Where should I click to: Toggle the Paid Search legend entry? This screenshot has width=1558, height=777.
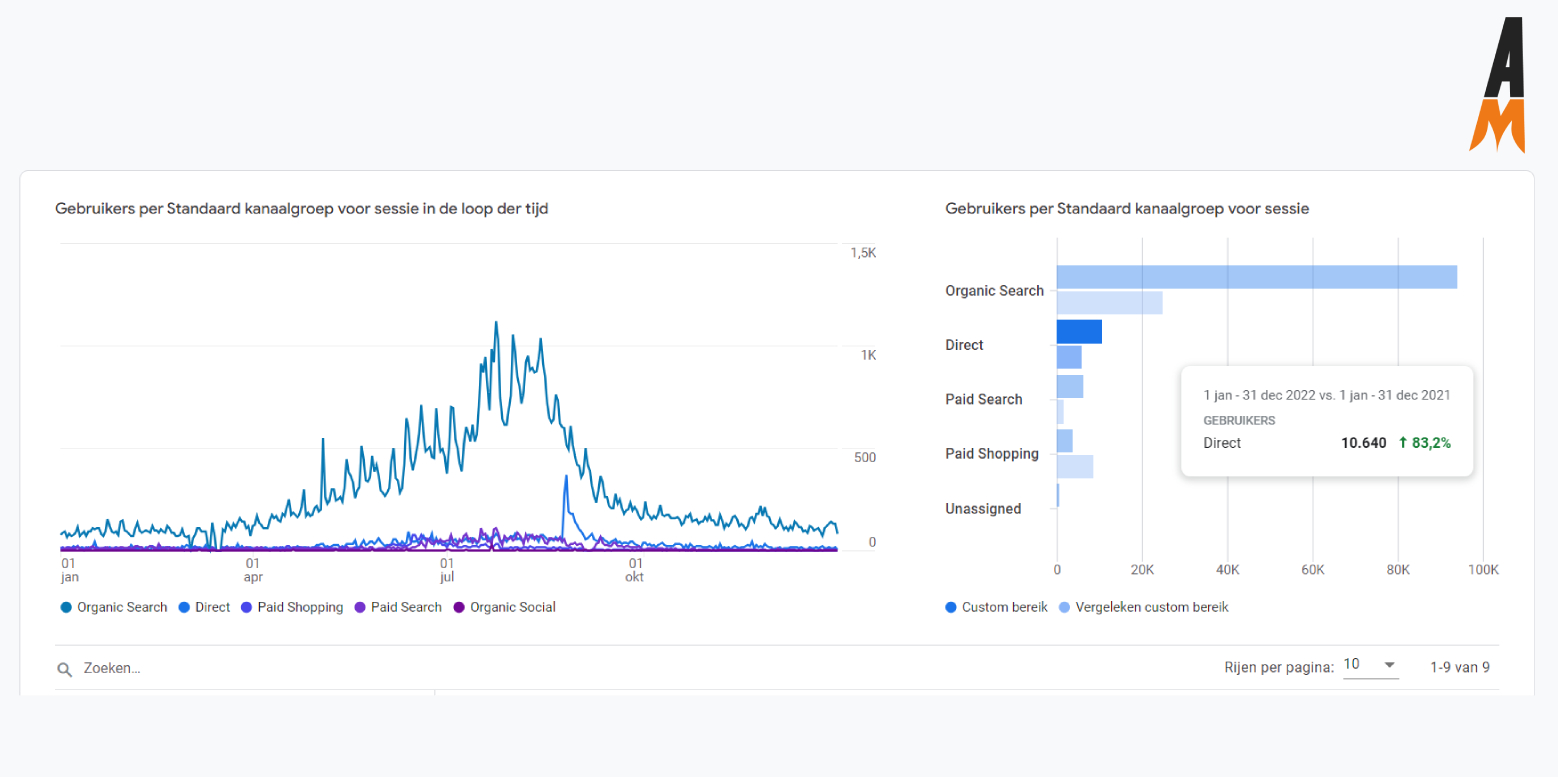(398, 607)
